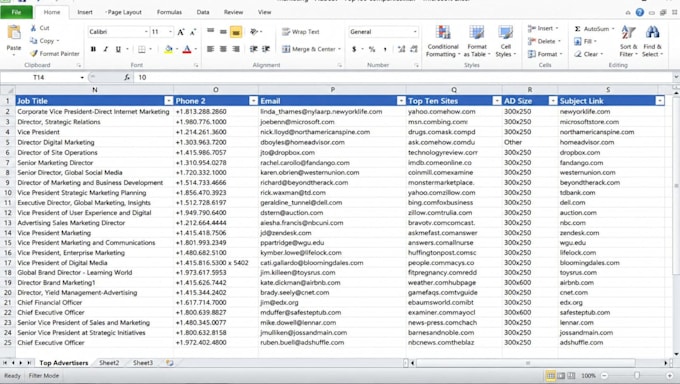Apply the yellow Fill Color bucket
This screenshot has width=680, height=384.
168,49
